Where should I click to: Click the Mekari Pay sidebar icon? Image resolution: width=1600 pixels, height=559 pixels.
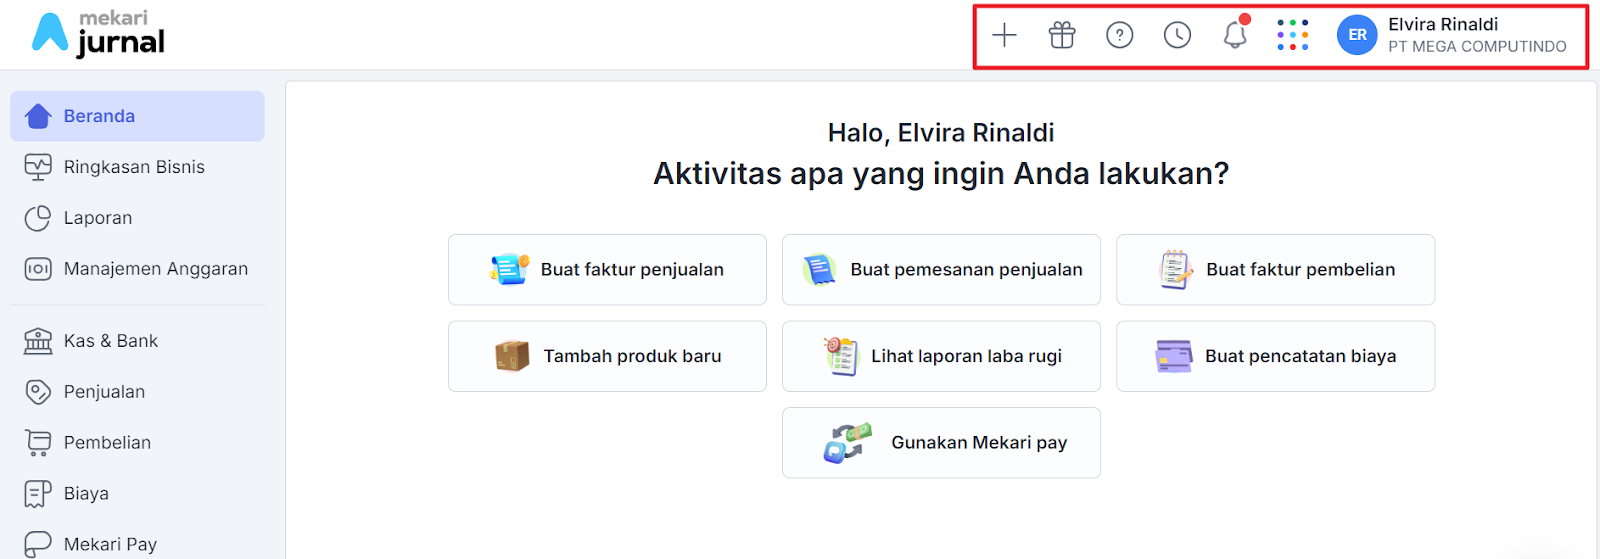coord(38,544)
